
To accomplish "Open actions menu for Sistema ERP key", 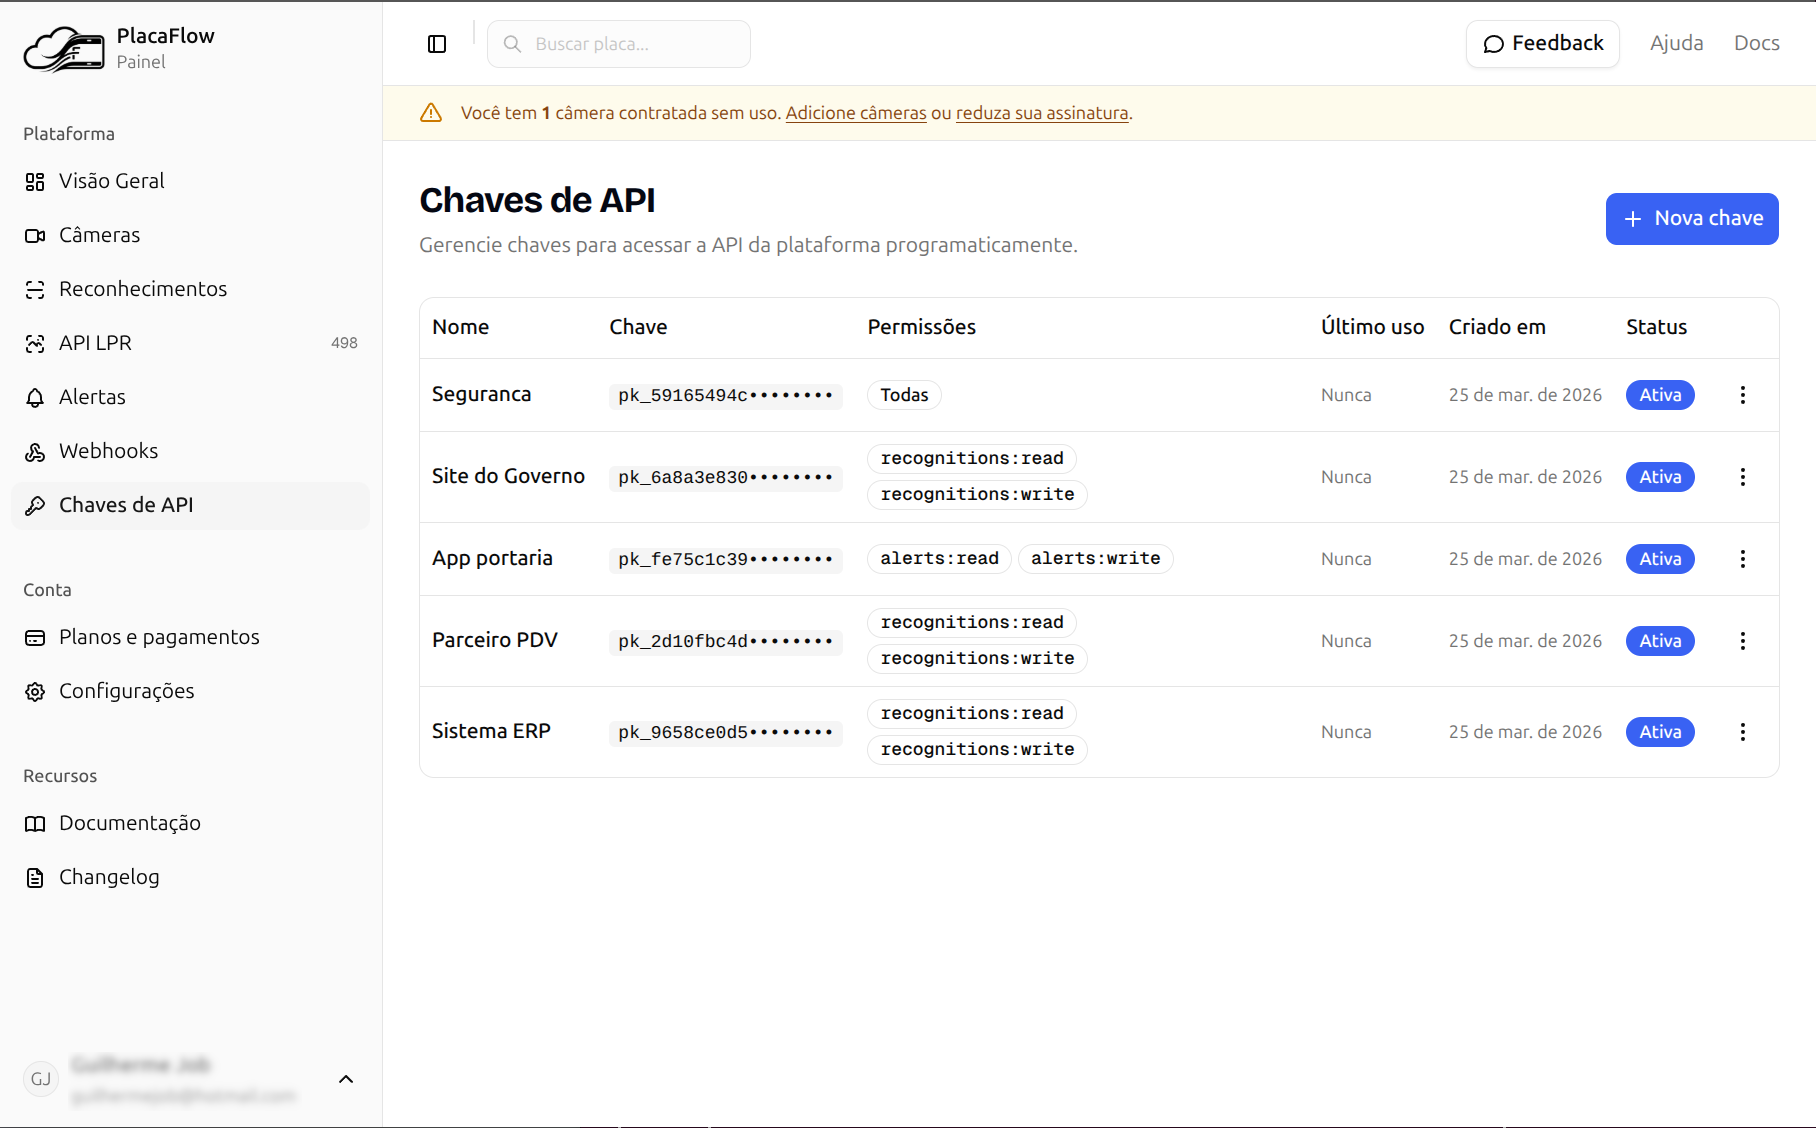I will [1742, 732].
